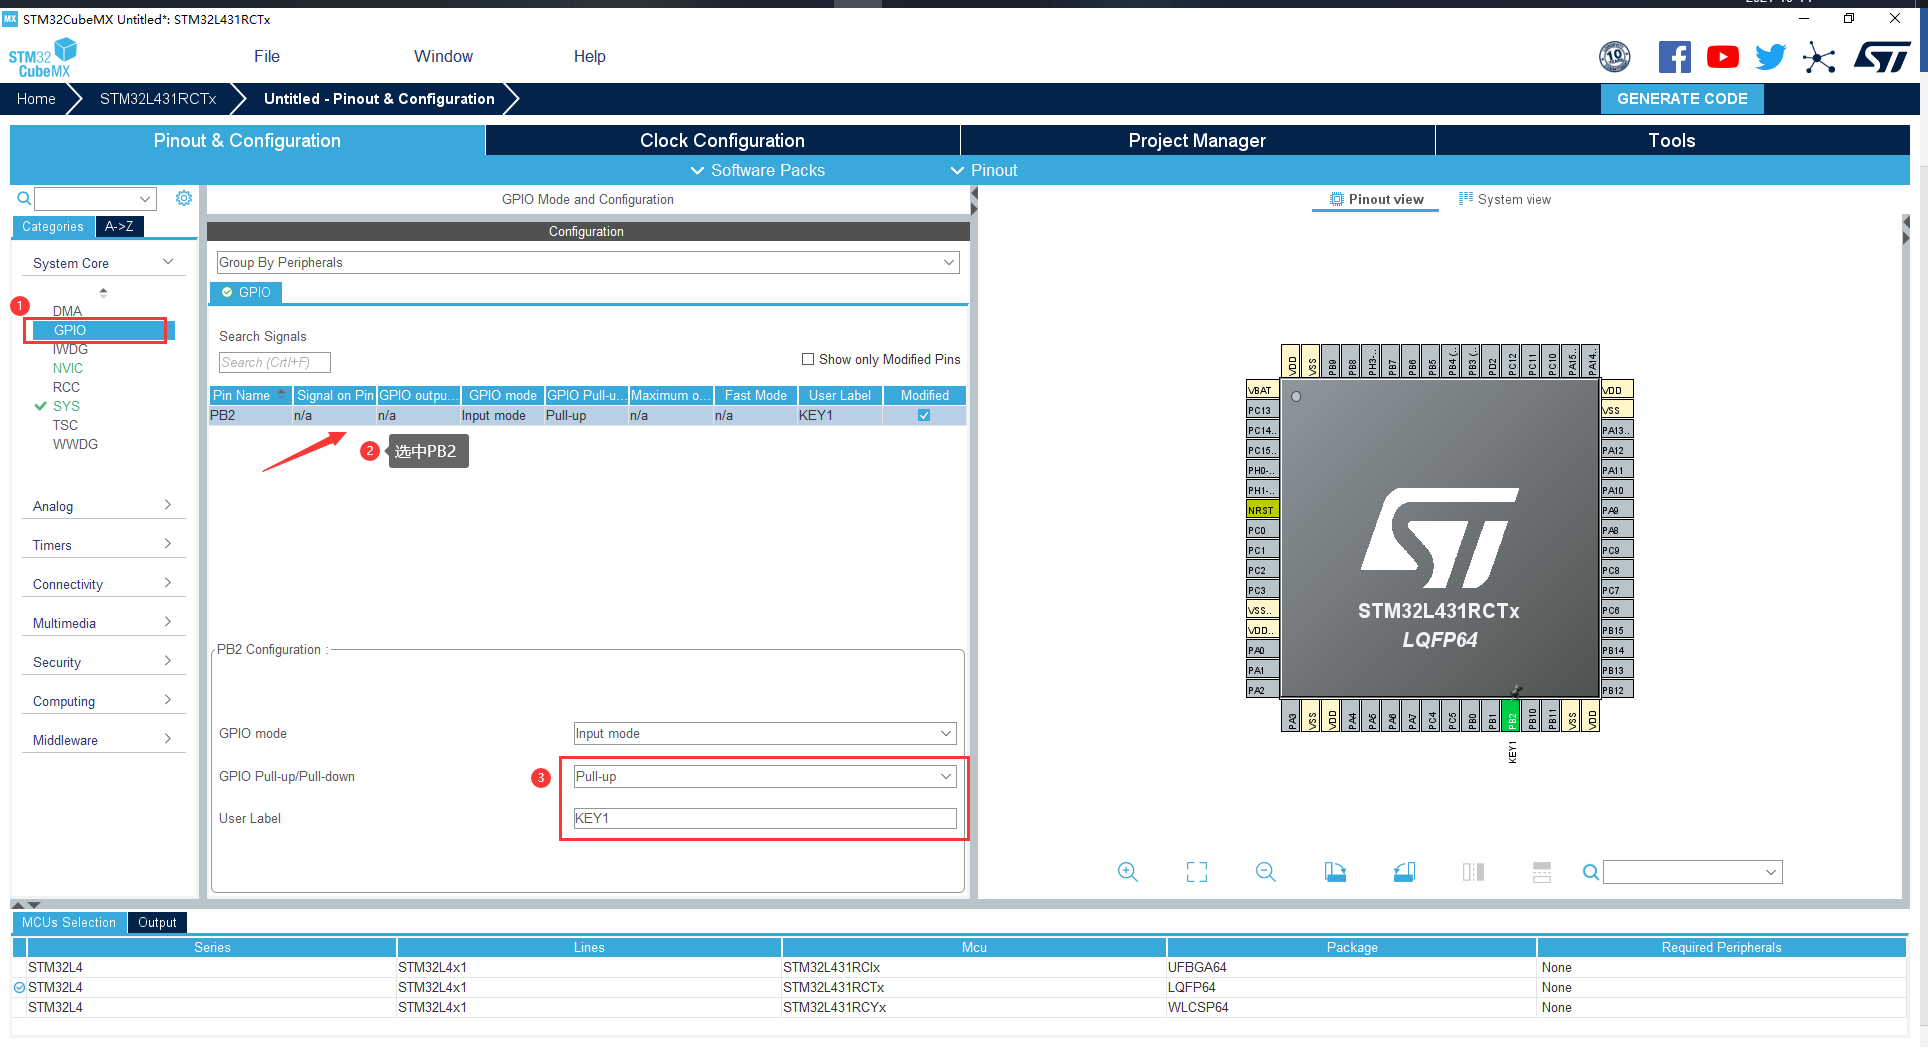Viewport: 1928px width, 1048px height.
Task: Toggle the Modified checkbox for PB2
Action: (x=924, y=415)
